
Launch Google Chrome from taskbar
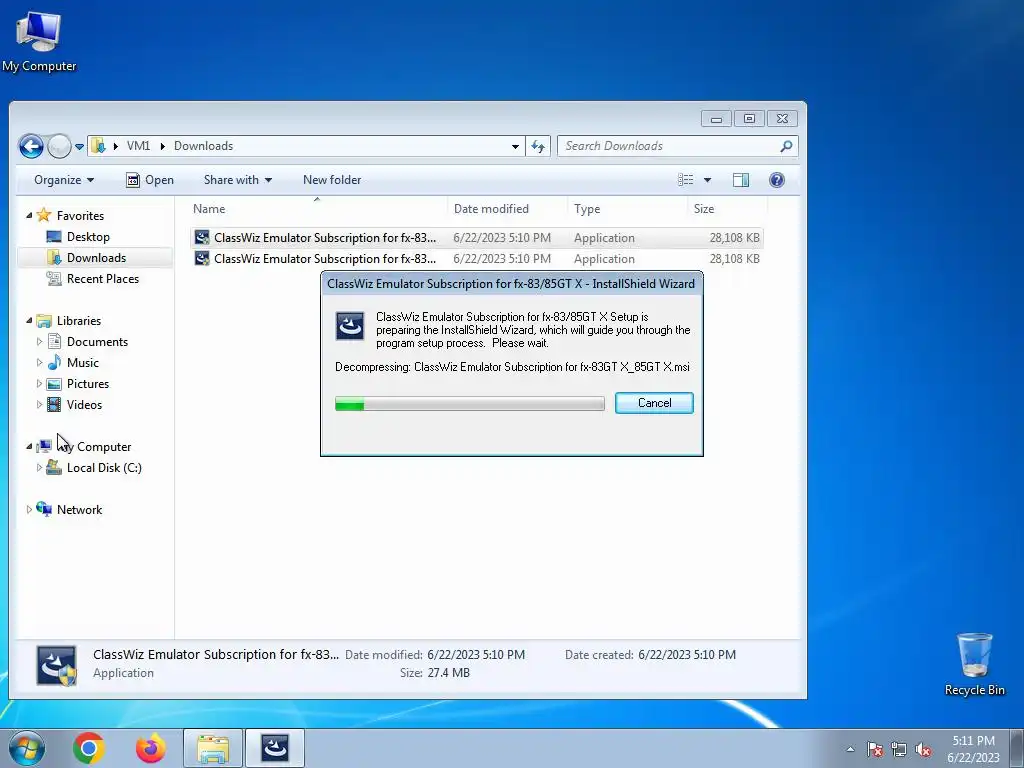tap(89, 748)
